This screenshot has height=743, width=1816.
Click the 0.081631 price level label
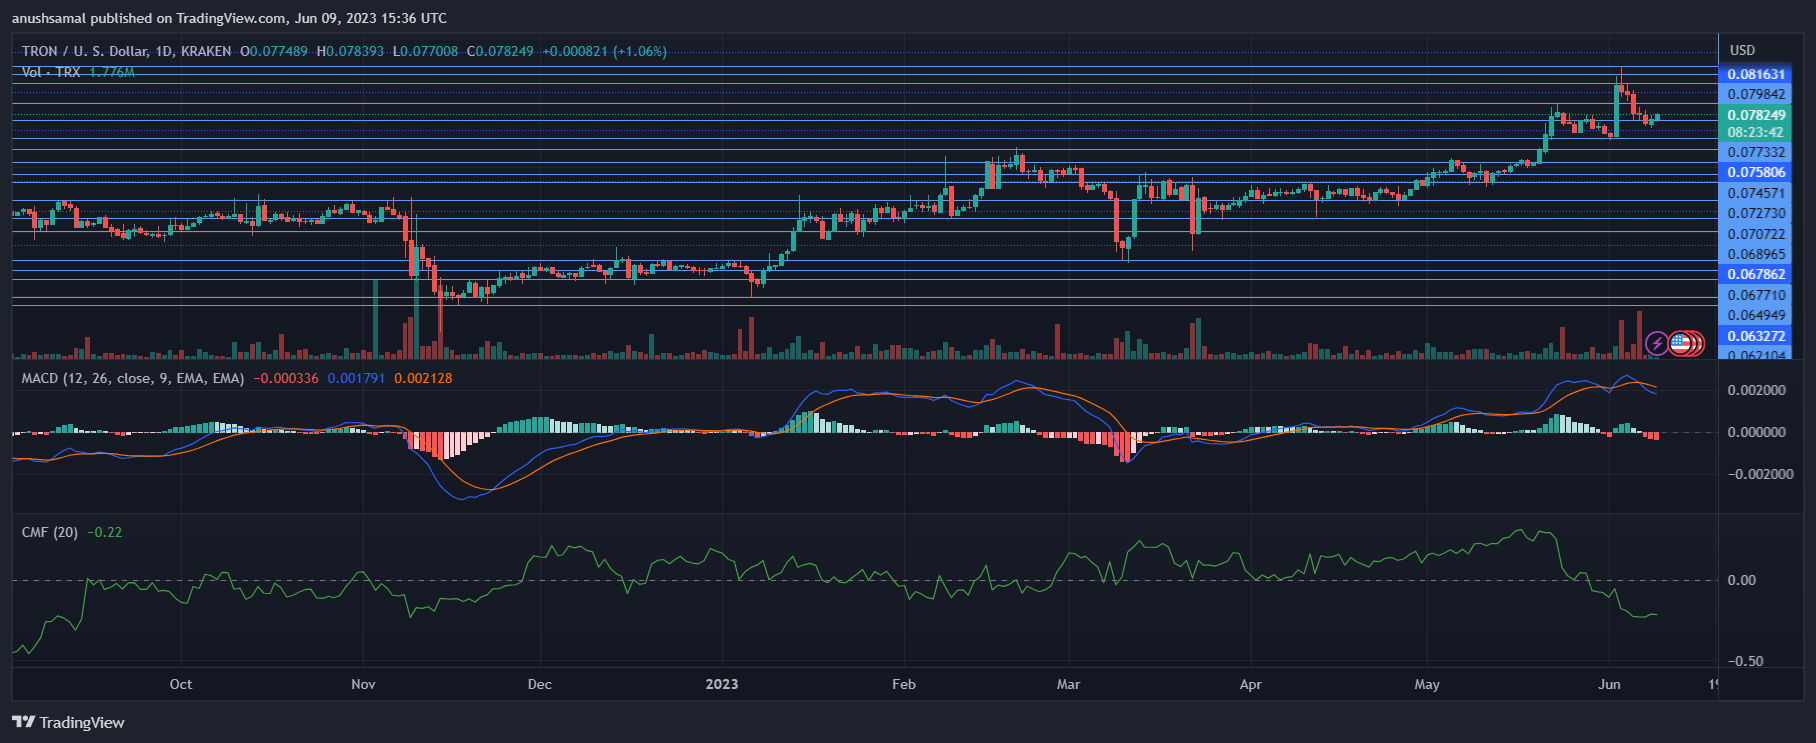tap(1756, 74)
